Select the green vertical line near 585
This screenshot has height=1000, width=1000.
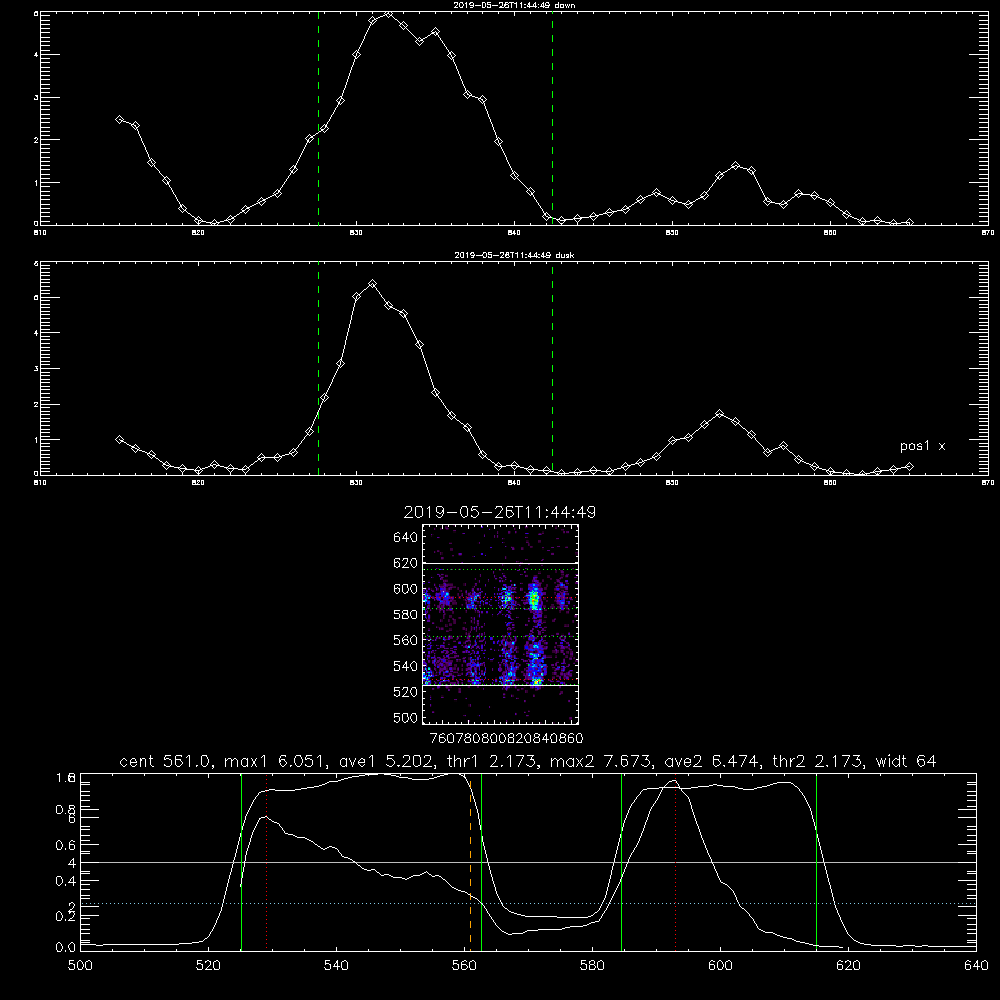click(x=622, y=862)
